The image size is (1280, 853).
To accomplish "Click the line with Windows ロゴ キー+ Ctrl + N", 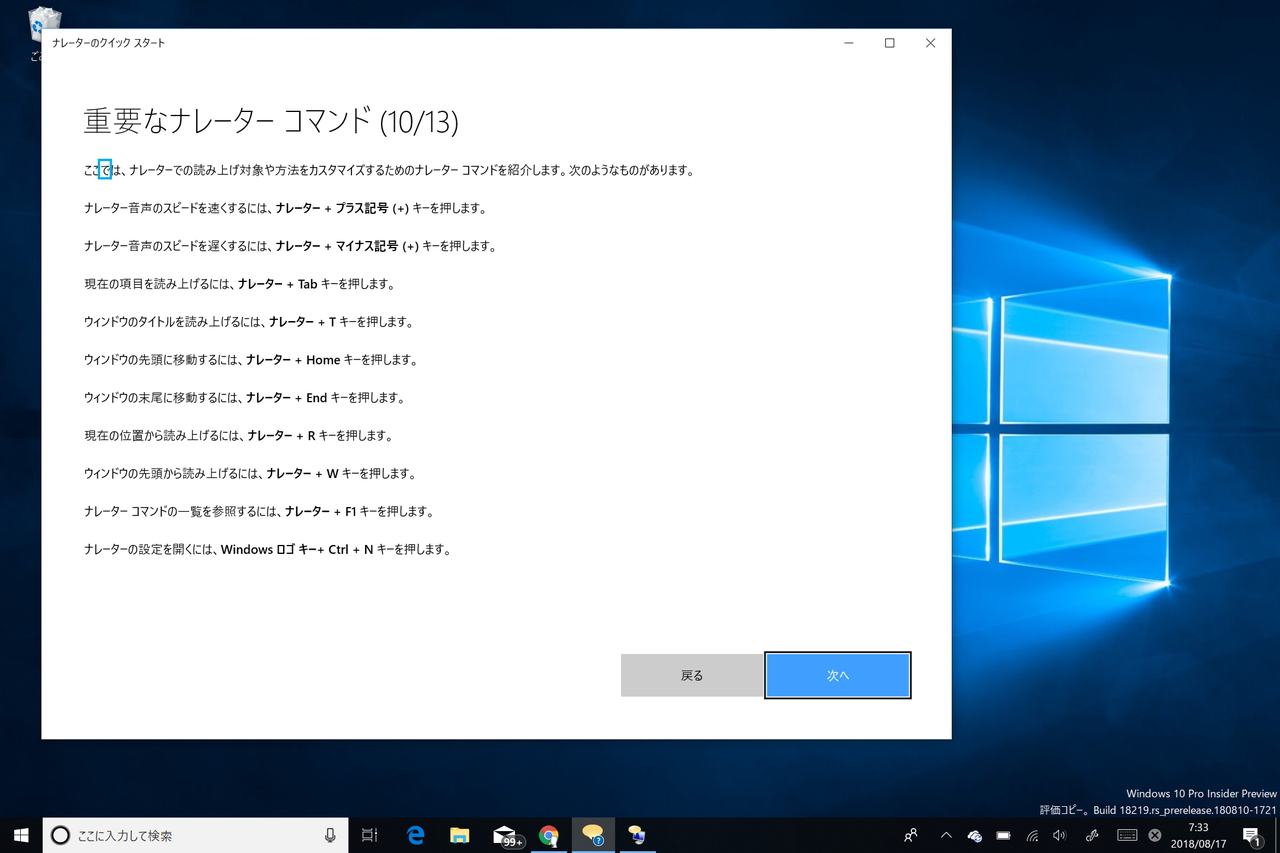I will pos(268,550).
